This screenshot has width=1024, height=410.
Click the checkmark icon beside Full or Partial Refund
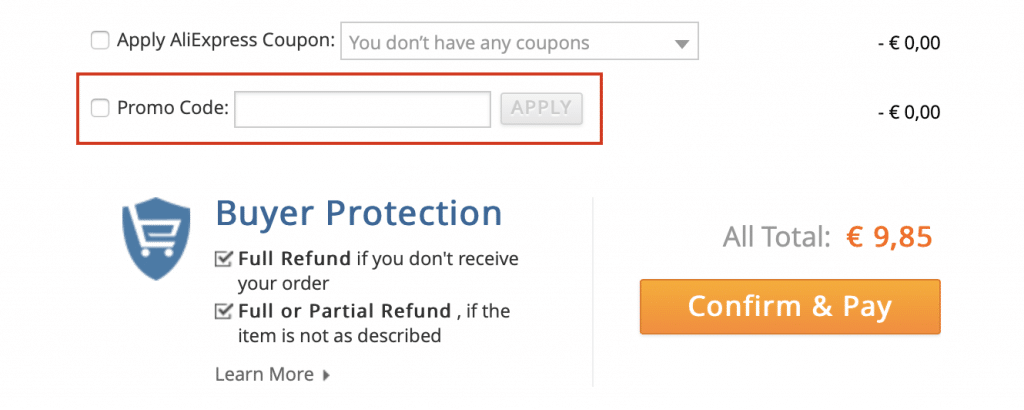223,311
